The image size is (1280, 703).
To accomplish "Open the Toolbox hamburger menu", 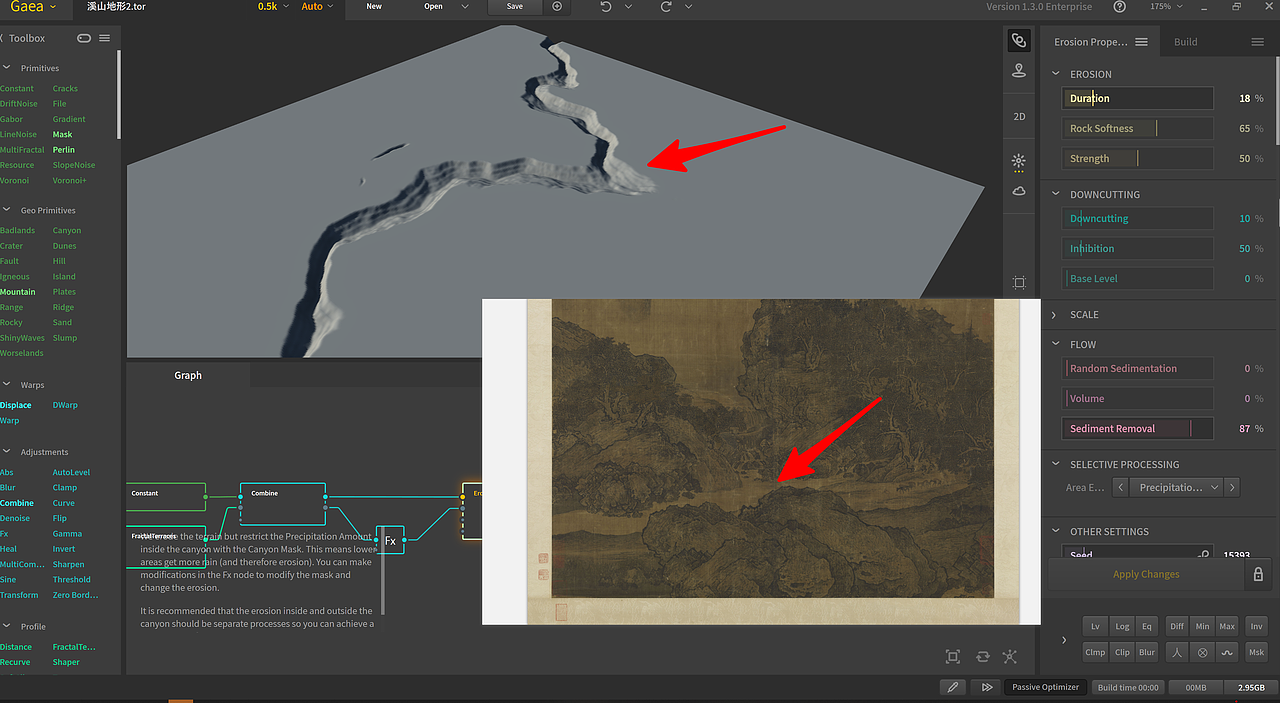I will (105, 38).
